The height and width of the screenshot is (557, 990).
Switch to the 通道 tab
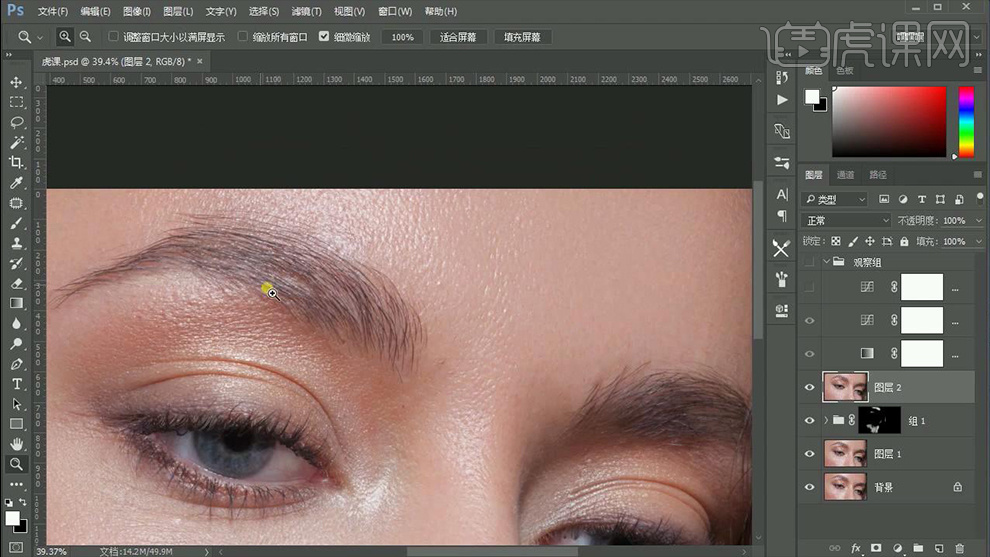coord(845,175)
